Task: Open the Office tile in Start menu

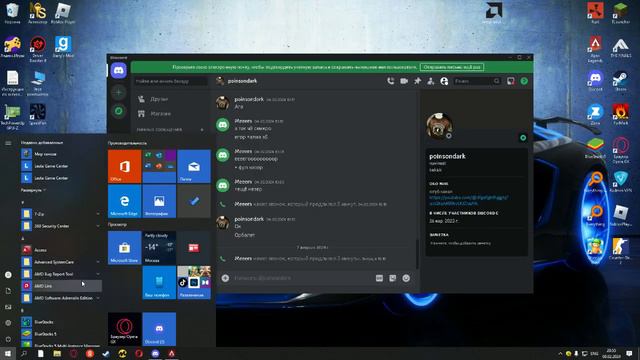Action: (x=124, y=166)
